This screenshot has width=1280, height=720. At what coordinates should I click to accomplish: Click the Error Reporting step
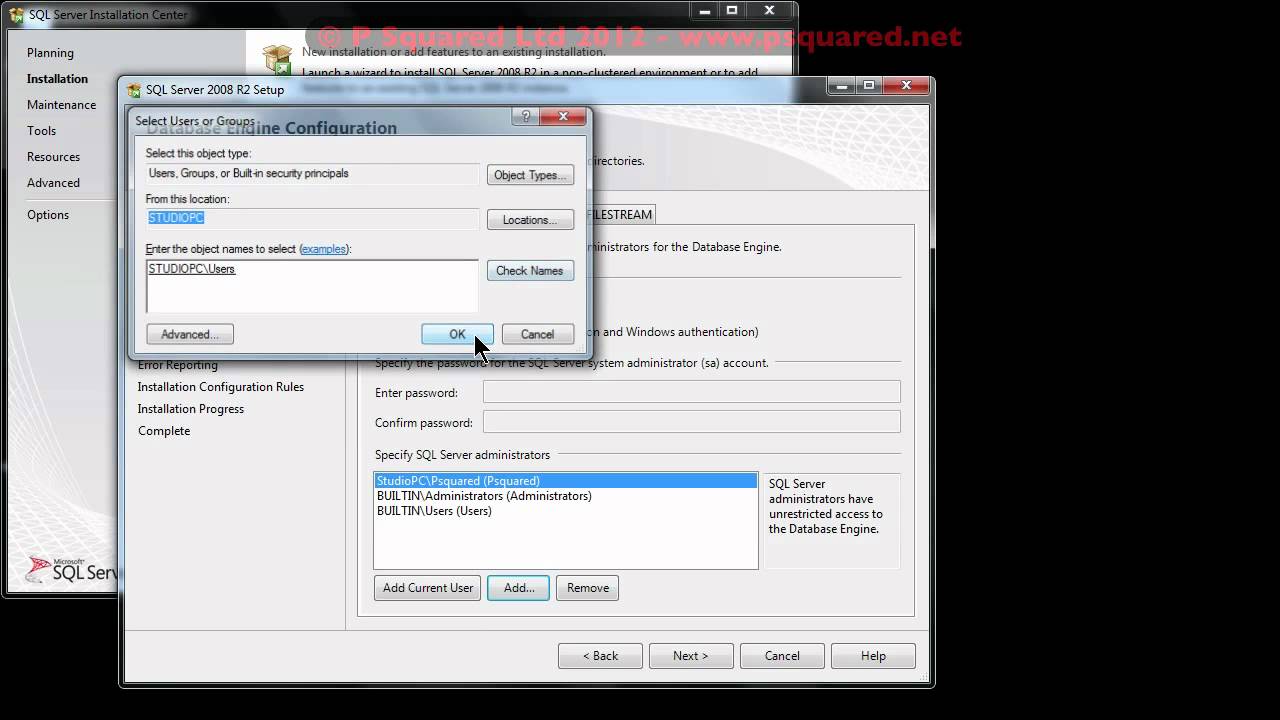click(x=178, y=365)
